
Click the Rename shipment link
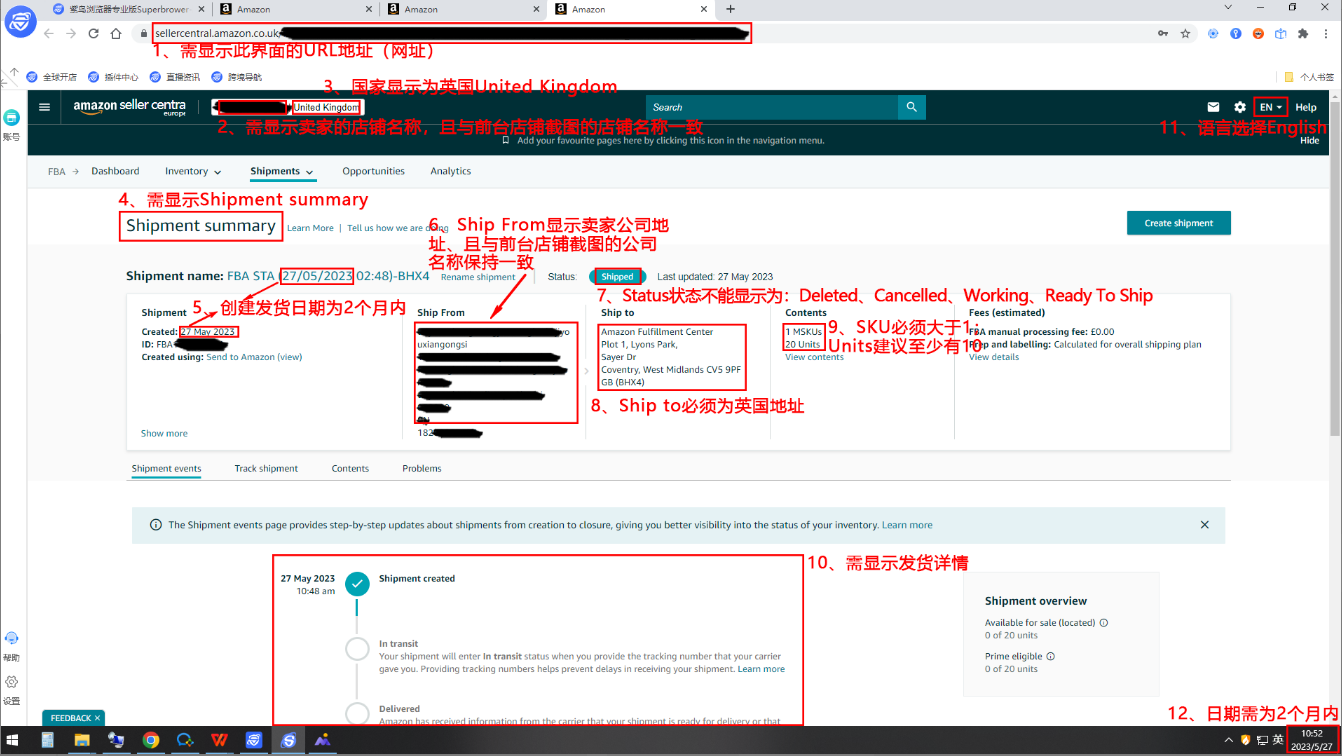pyautogui.click(x=478, y=277)
